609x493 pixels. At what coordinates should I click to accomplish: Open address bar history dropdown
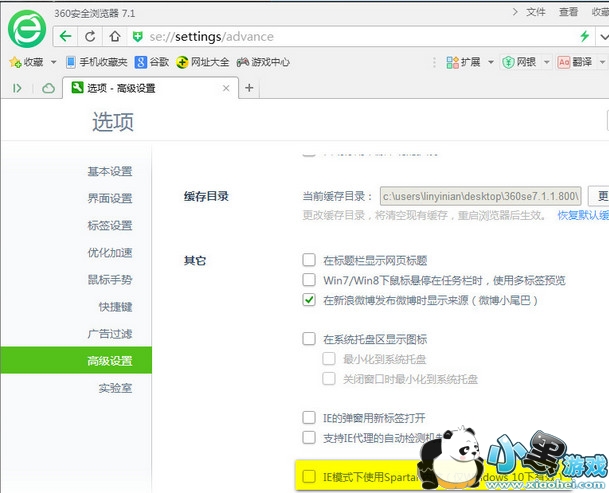604,37
